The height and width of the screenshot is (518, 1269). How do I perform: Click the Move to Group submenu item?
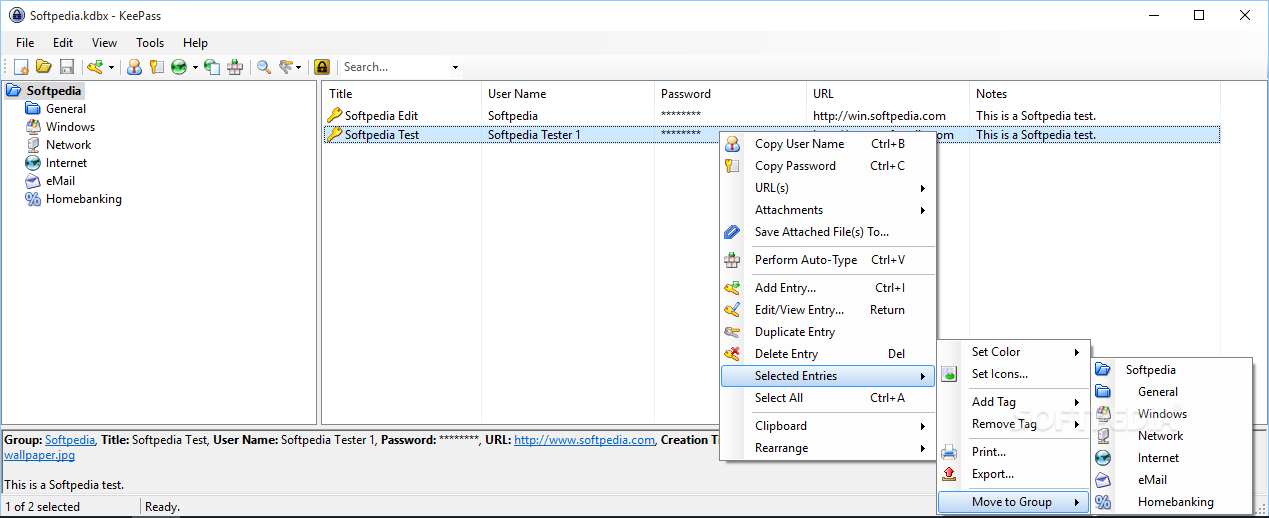click(x=1013, y=502)
